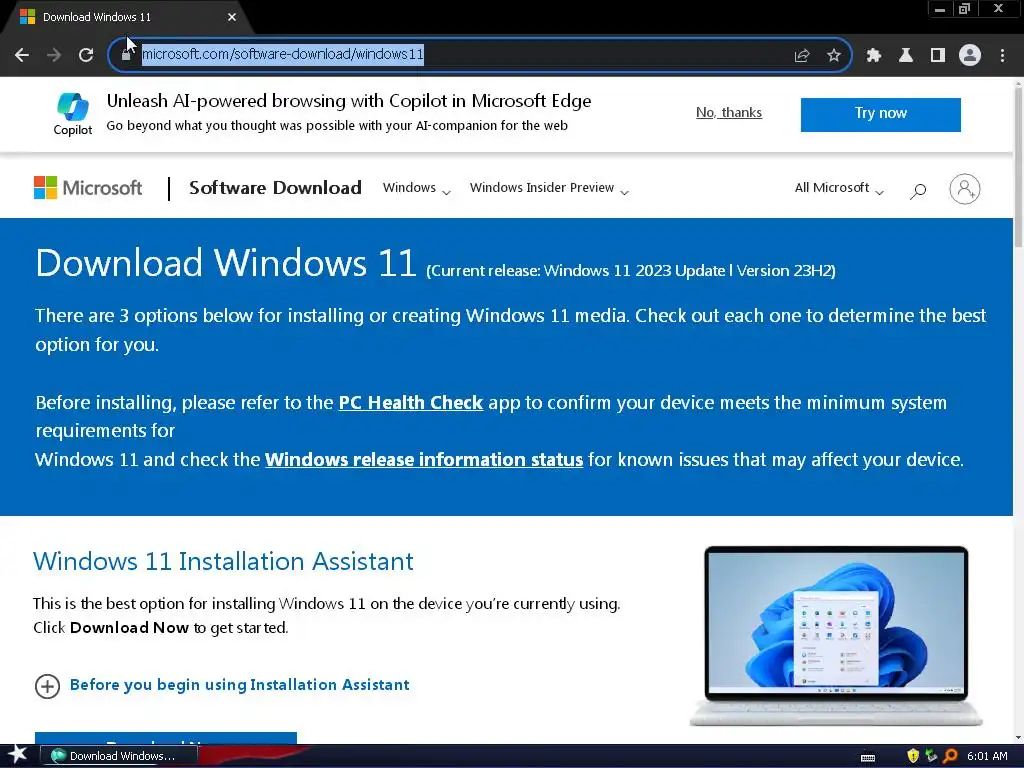Image resolution: width=1024 pixels, height=768 pixels.
Task: Click the Windows 11 laptop image
Action: (x=836, y=636)
